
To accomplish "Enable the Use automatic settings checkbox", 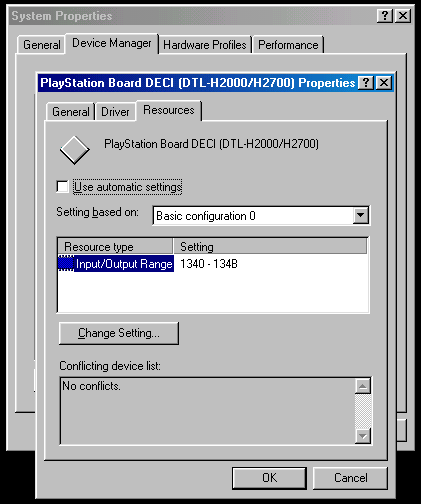I will [63, 187].
